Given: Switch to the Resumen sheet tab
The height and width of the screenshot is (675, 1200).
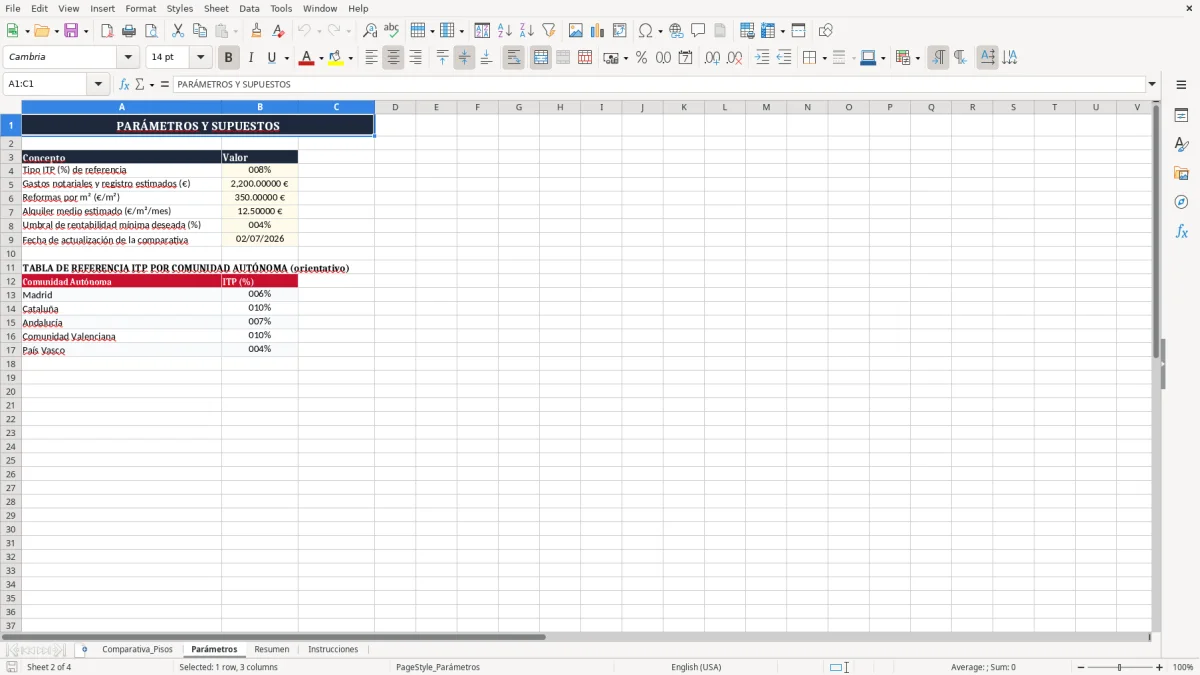Looking at the screenshot, I should click(272, 649).
